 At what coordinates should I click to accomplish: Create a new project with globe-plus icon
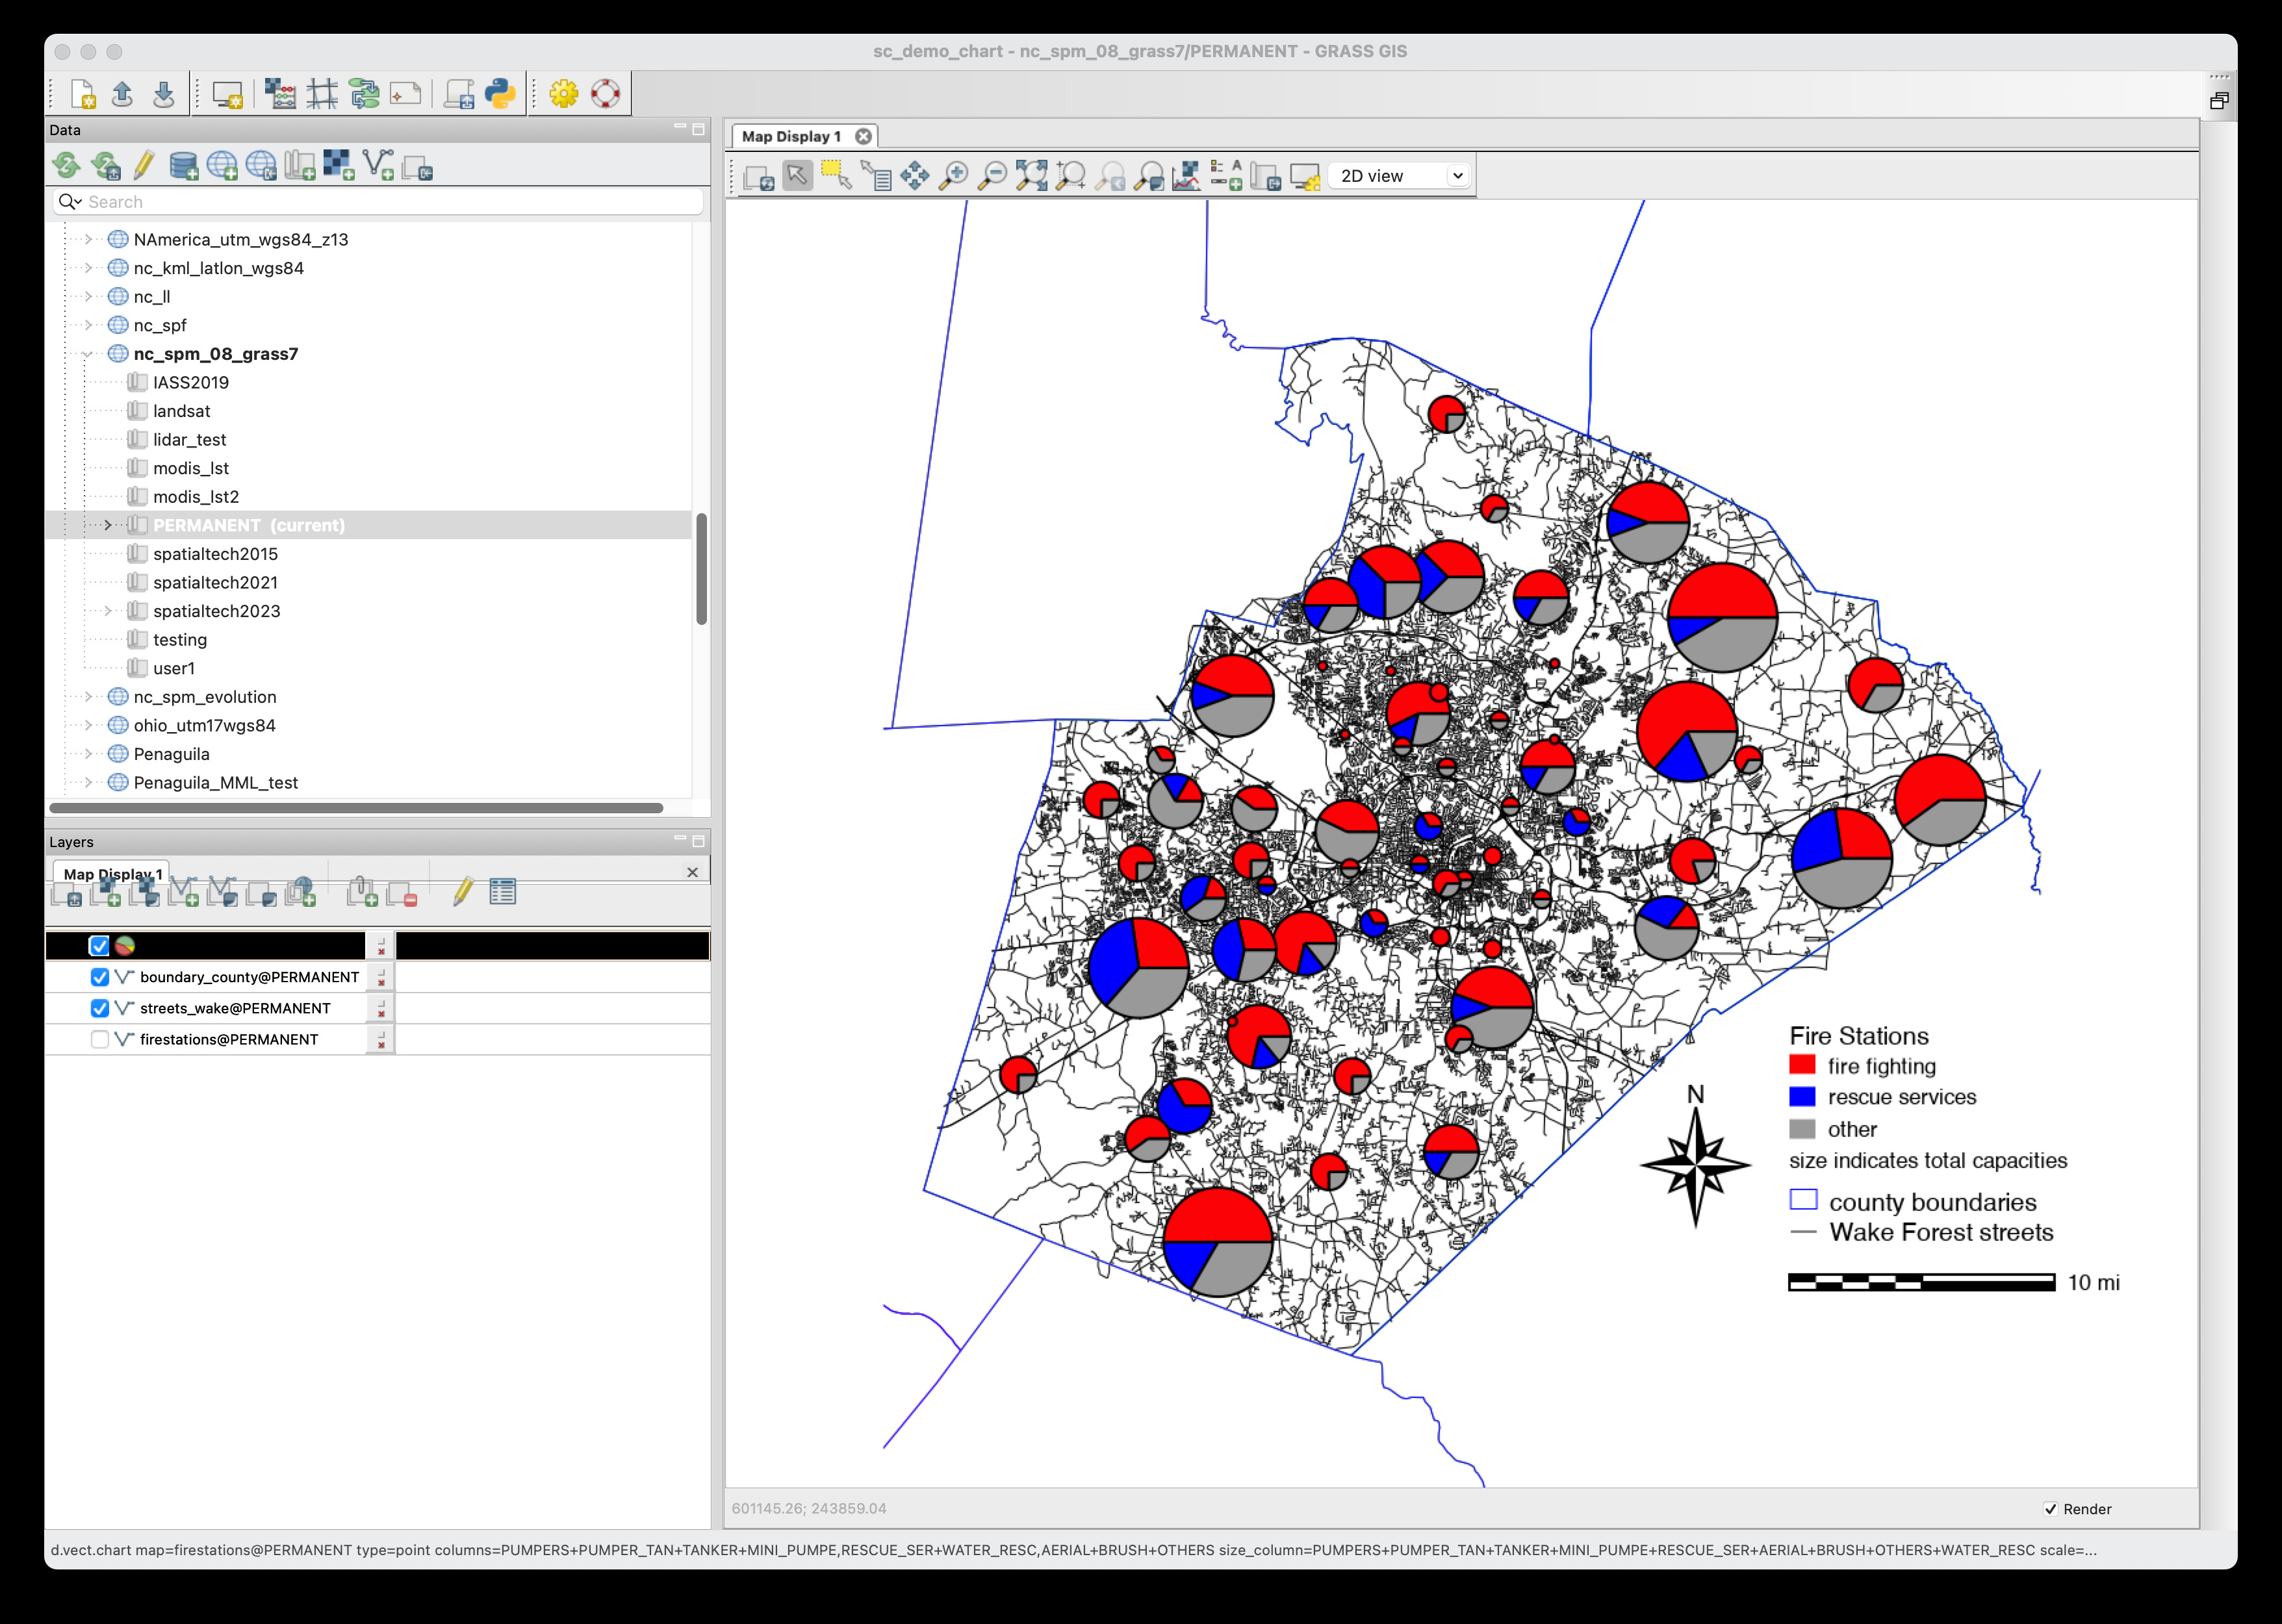[x=222, y=165]
